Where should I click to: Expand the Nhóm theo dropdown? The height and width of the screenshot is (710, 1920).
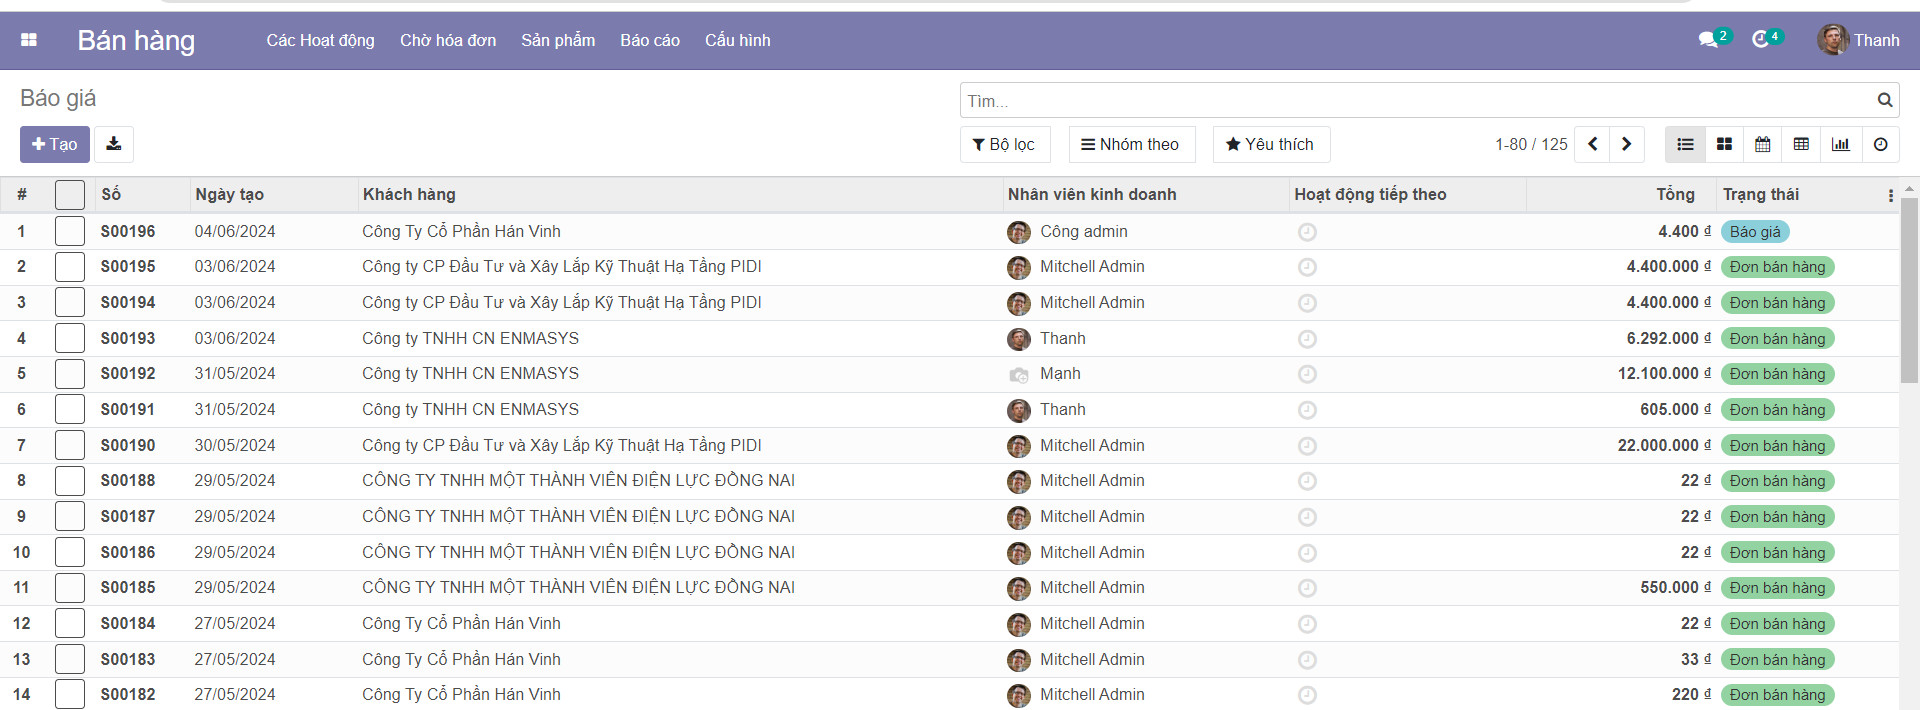coord(1130,144)
